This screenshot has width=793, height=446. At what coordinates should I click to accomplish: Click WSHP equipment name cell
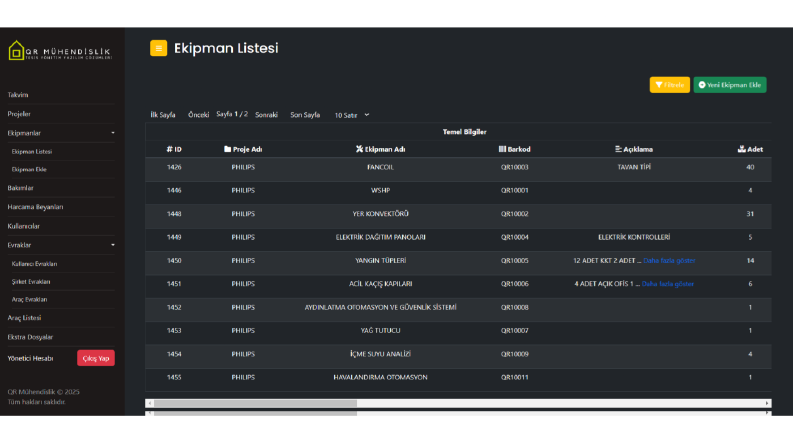tap(380, 190)
